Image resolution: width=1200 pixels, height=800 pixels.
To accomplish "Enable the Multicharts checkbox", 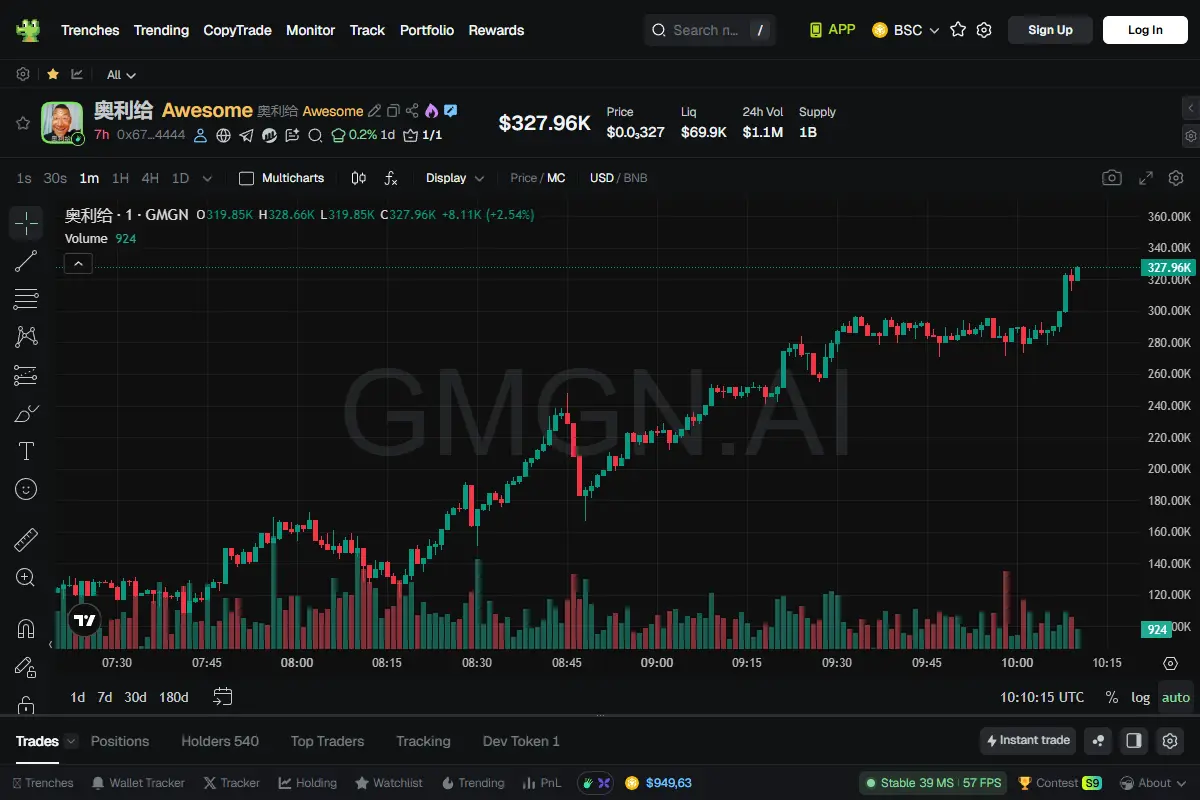I will click(246, 178).
